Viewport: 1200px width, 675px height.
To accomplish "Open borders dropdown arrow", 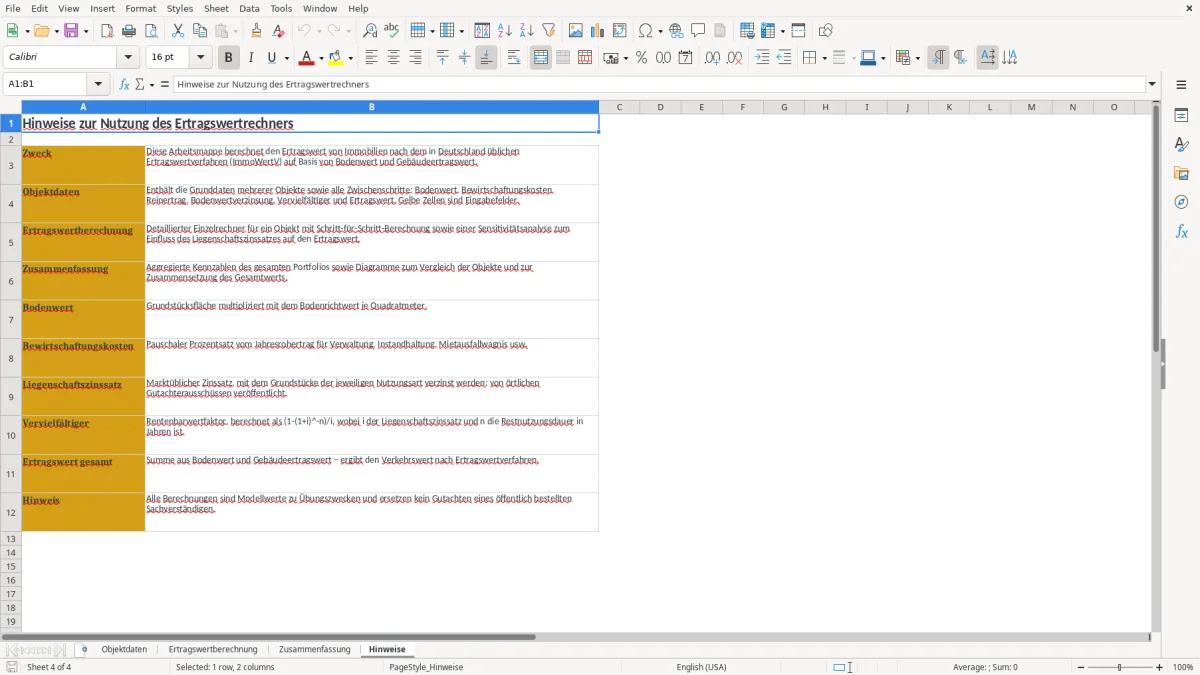I will (x=823, y=58).
